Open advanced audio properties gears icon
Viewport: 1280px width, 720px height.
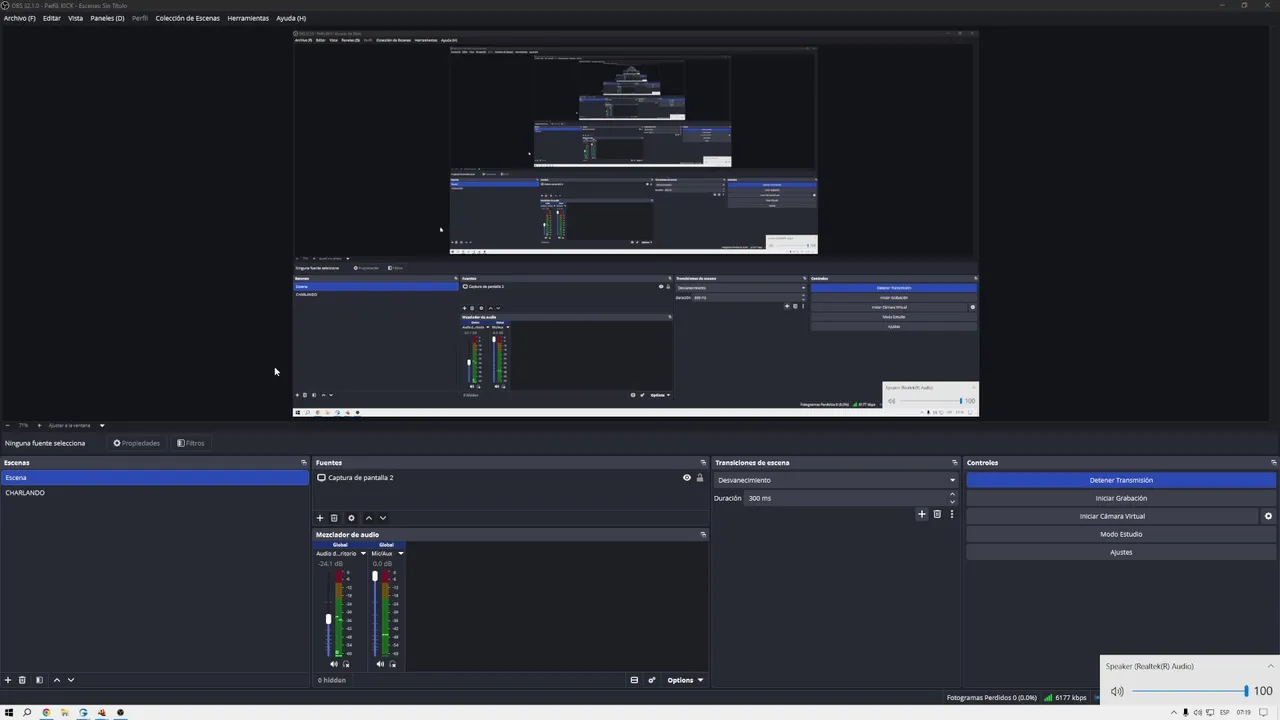coord(651,680)
